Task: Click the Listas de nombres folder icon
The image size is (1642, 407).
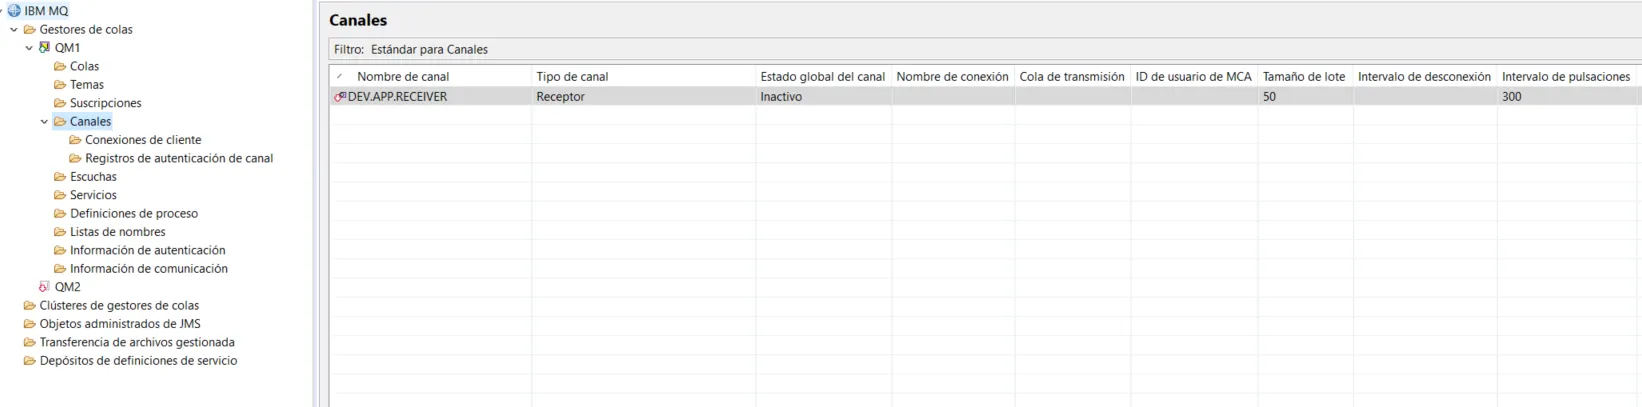Action: tap(60, 232)
